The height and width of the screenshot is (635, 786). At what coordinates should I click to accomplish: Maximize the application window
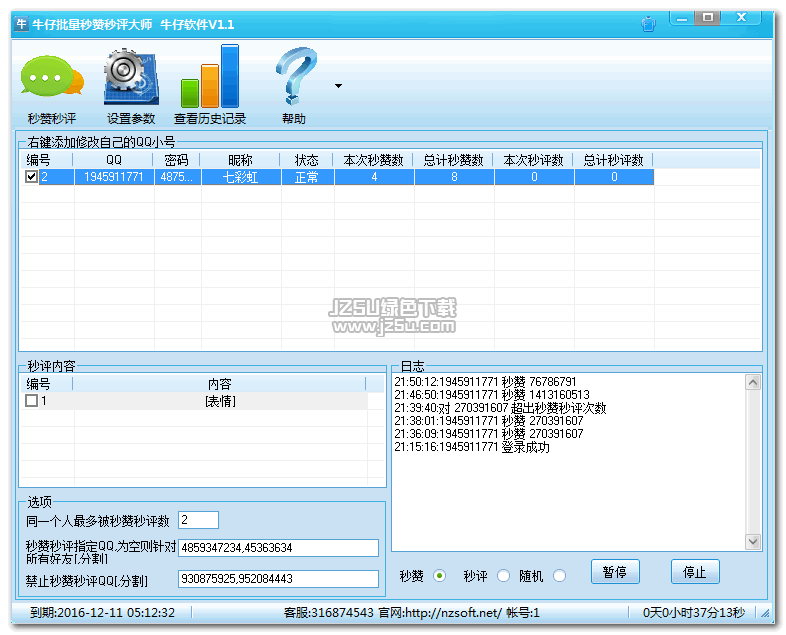[x=707, y=18]
